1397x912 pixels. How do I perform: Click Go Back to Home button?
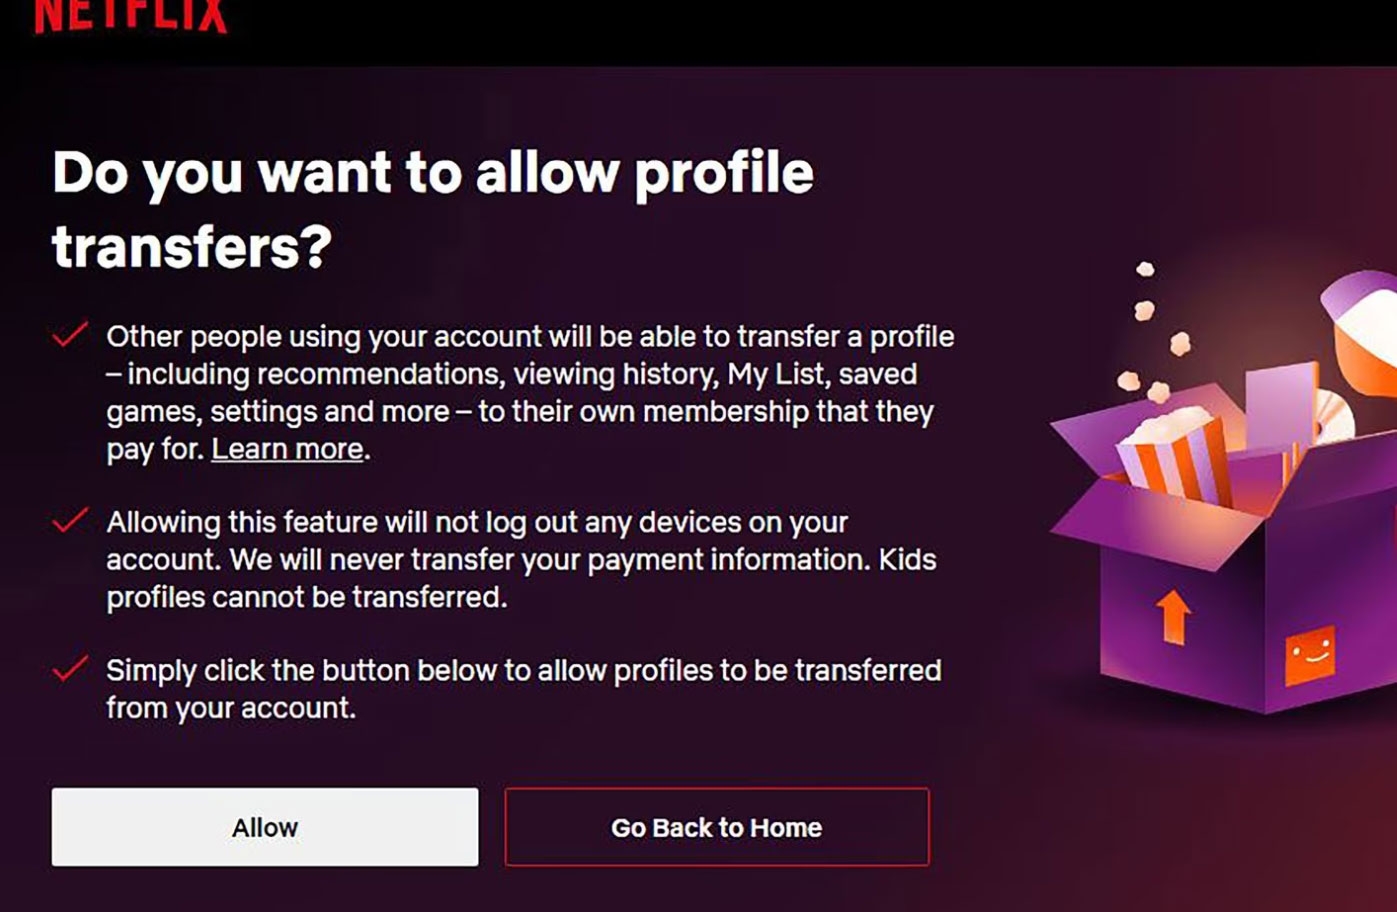point(717,827)
